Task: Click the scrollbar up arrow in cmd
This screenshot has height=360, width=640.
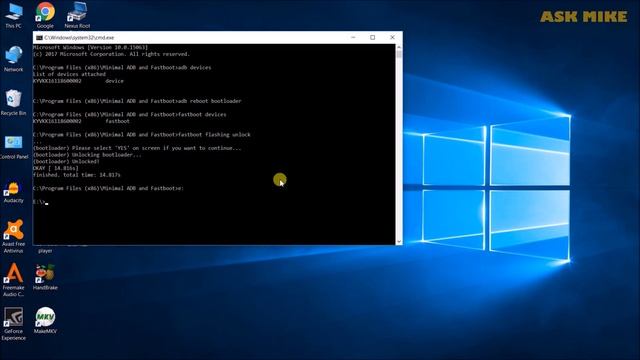Action: 399,47
